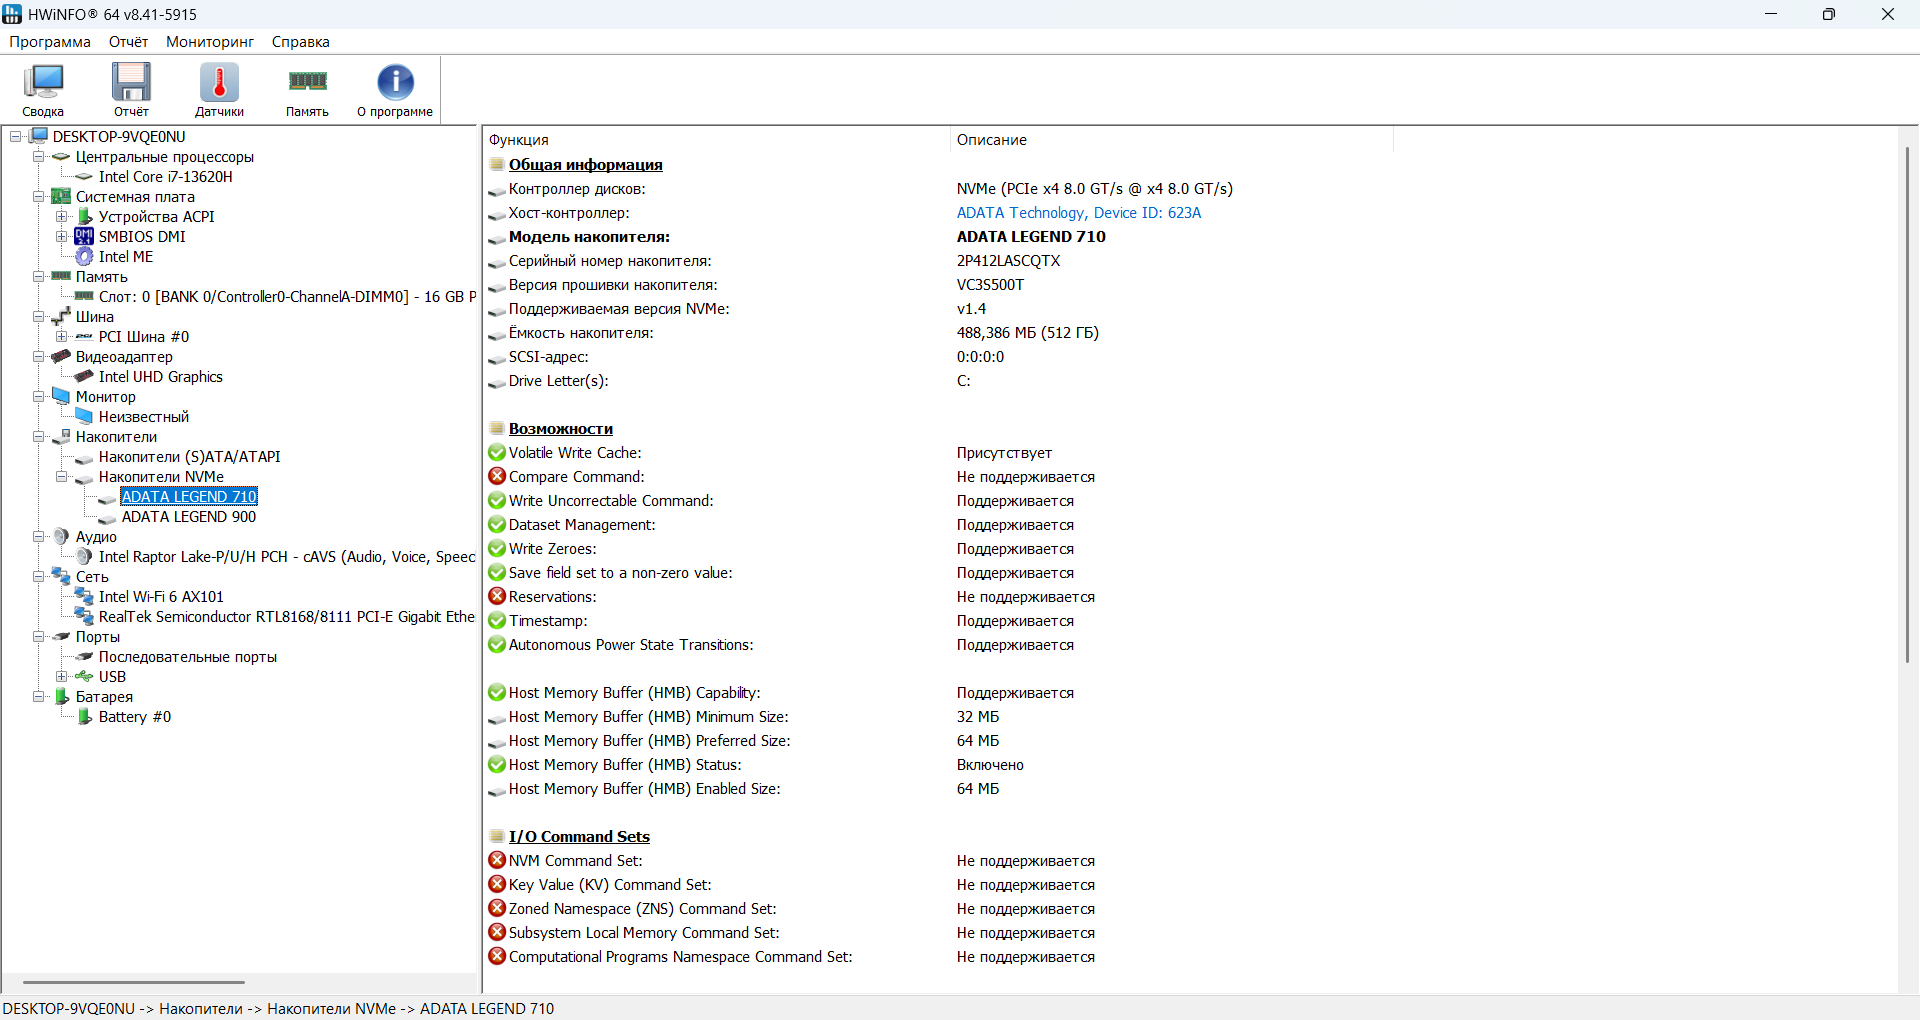Open the Мониторинг menu
1920x1020 pixels.
point(210,42)
